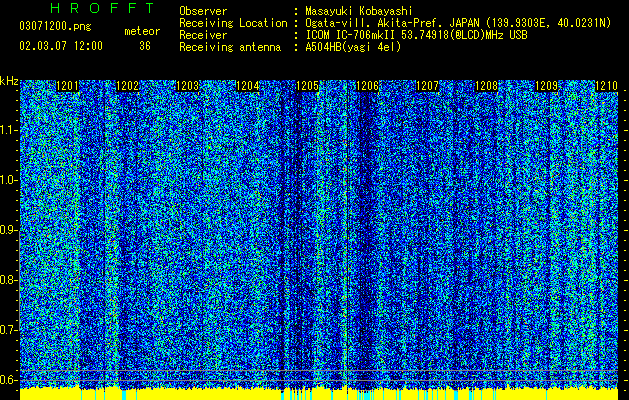Click the Observer label
This screenshot has width=629, height=400.
(203, 11)
